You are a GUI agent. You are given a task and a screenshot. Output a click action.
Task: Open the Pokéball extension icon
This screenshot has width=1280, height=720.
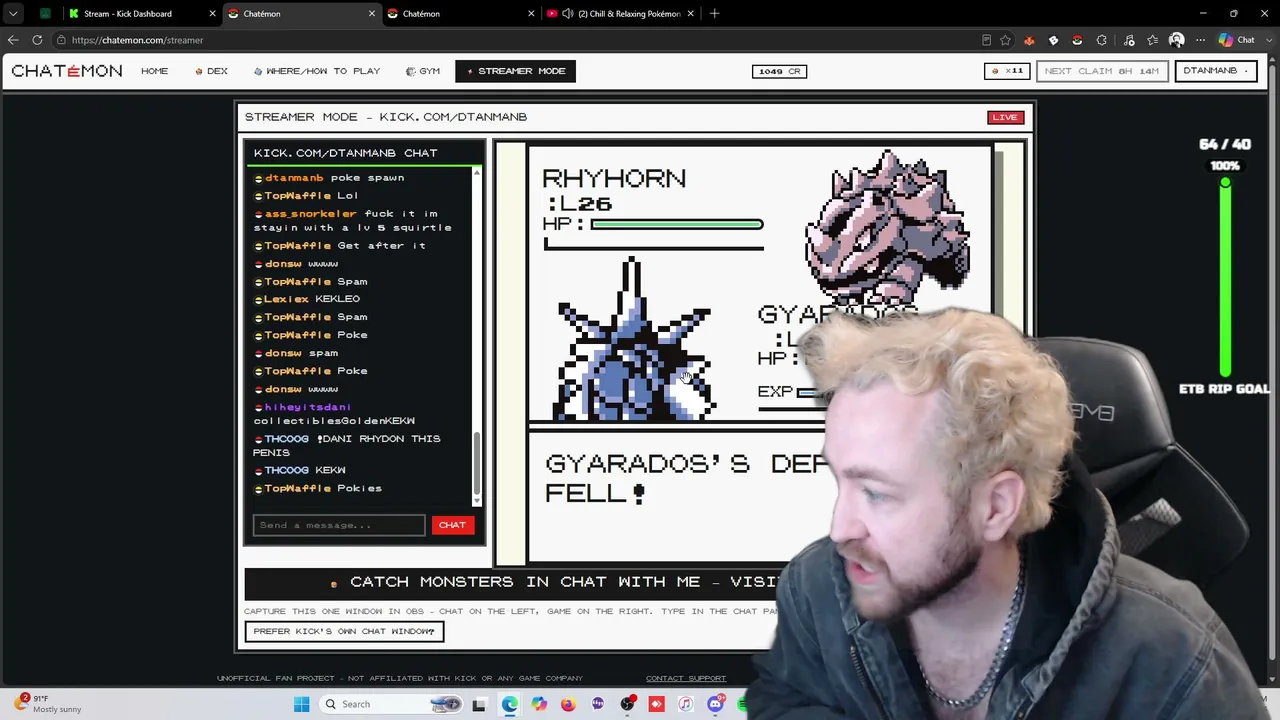(x=1077, y=40)
